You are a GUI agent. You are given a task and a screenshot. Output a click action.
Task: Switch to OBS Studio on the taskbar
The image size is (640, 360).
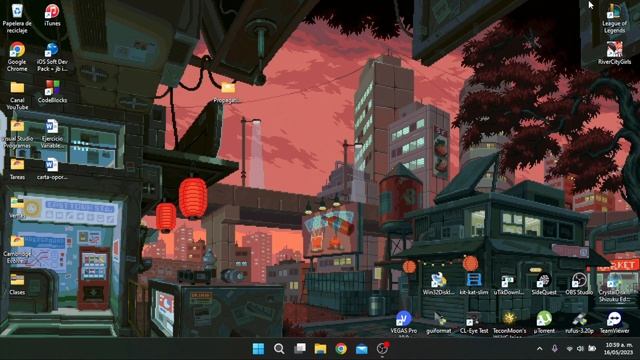tap(382, 349)
